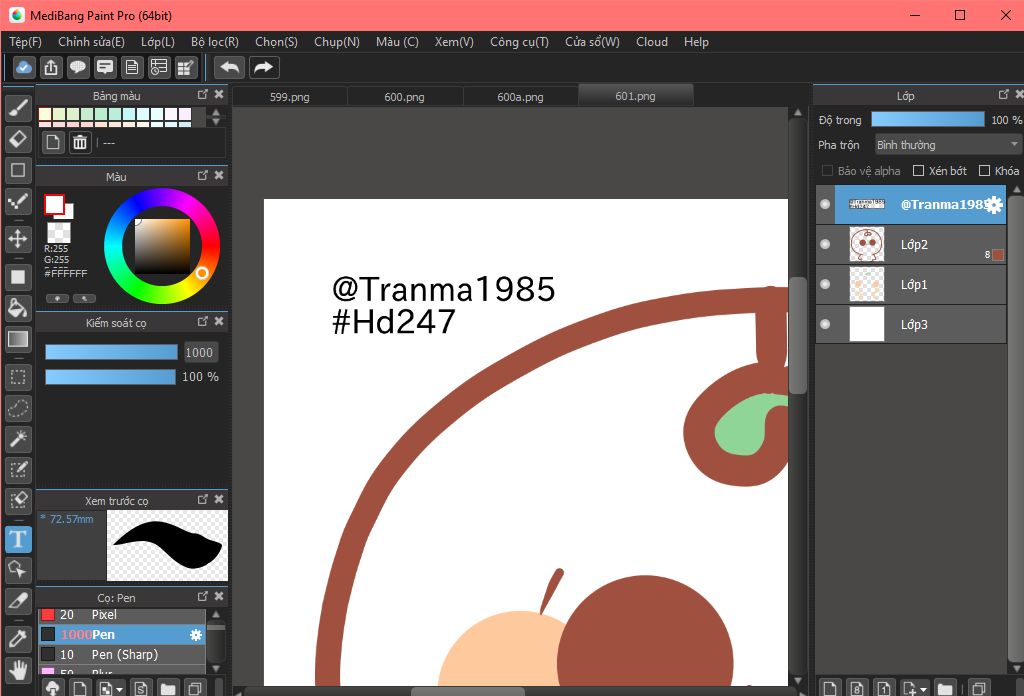1024x696 pixels.
Task: Select the Gradient tool
Action: pyautogui.click(x=18, y=339)
